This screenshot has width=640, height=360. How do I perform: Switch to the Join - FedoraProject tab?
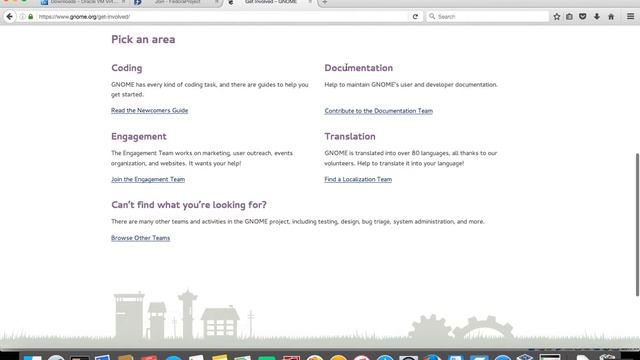coord(177,2)
